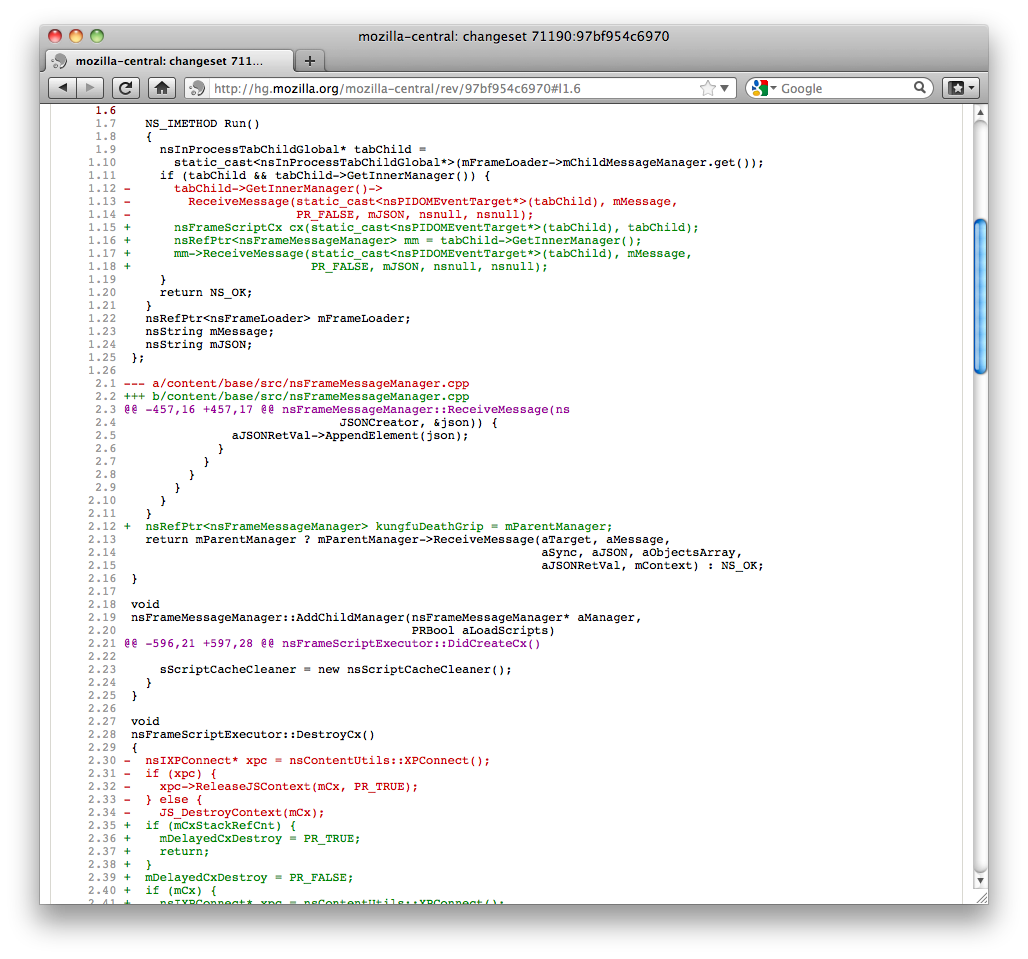Click added line with 'kungfuDeathGrip'

tap(378, 526)
